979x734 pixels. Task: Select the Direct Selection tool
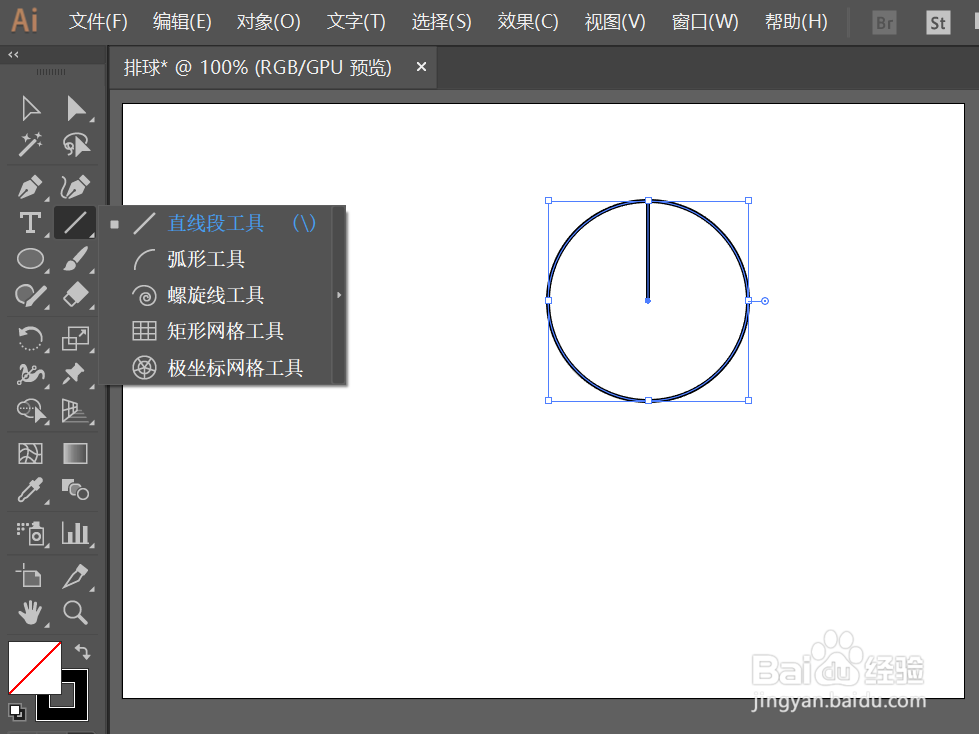(75, 107)
